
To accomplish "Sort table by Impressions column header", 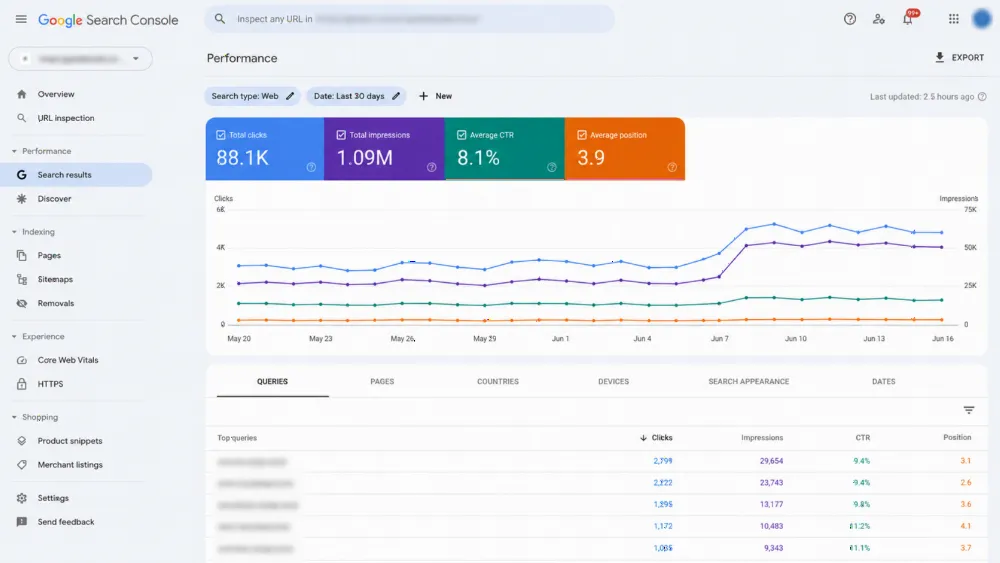I will point(761,438).
